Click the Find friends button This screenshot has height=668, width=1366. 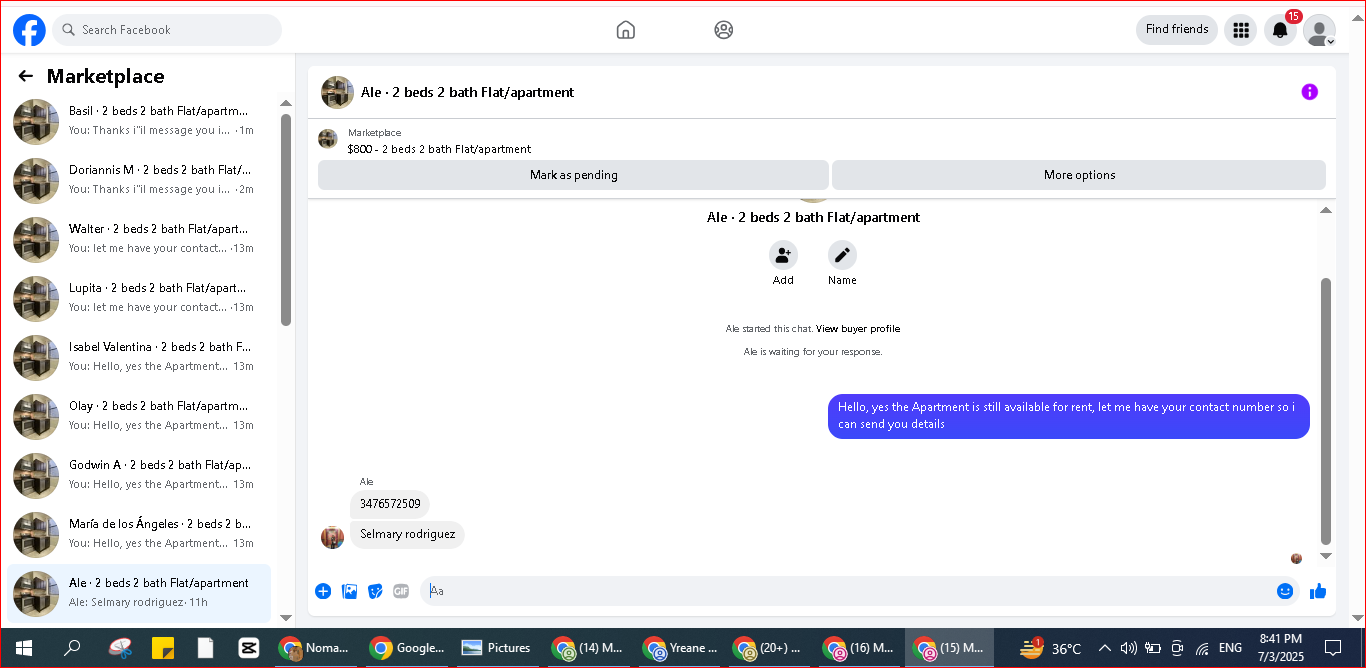[x=1177, y=30]
